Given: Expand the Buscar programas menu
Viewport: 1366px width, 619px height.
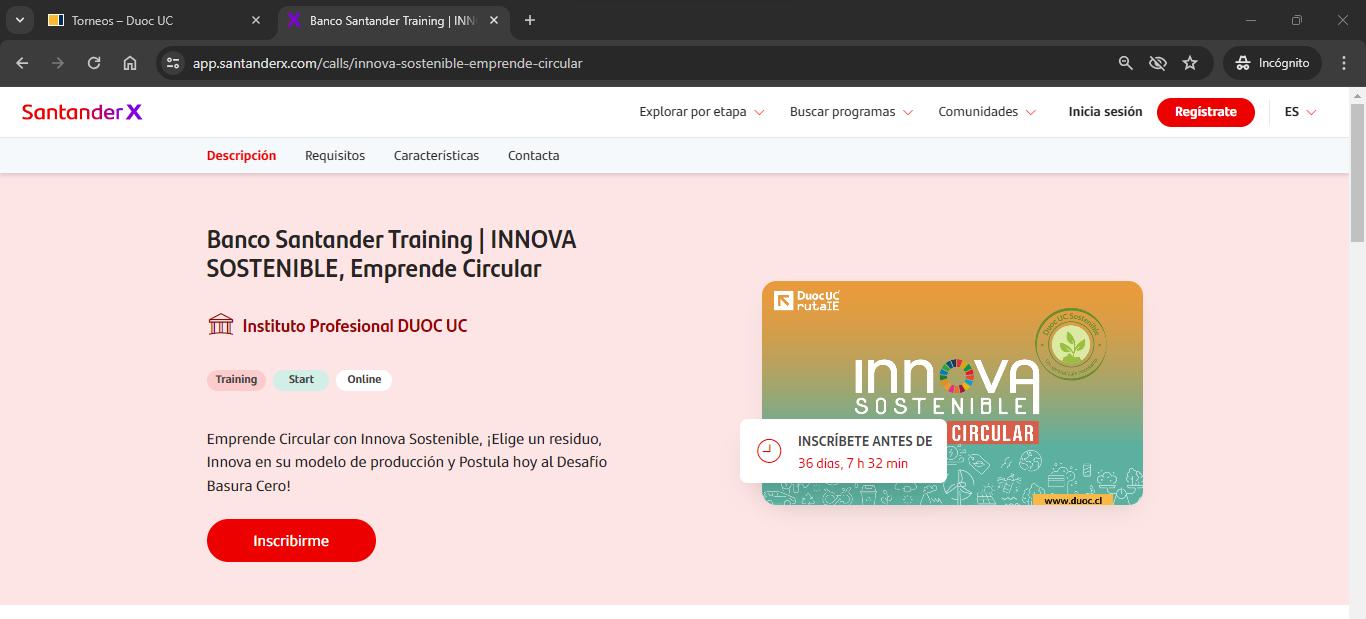Looking at the screenshot, I should (851, 112).
